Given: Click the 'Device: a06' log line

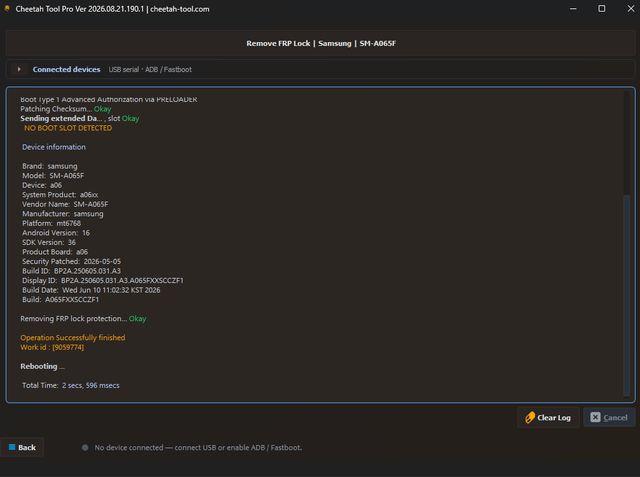Looking at the screenshot, I should (x=42, y=185).
